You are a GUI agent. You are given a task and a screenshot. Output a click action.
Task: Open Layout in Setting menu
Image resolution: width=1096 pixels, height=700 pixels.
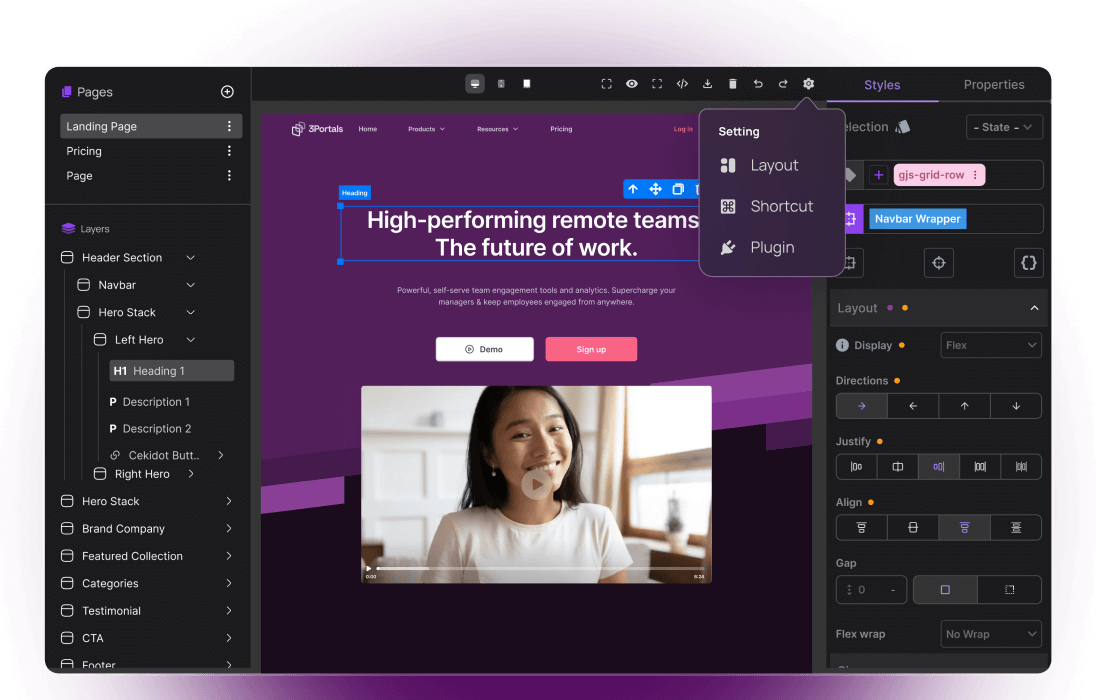click(759, 165)
